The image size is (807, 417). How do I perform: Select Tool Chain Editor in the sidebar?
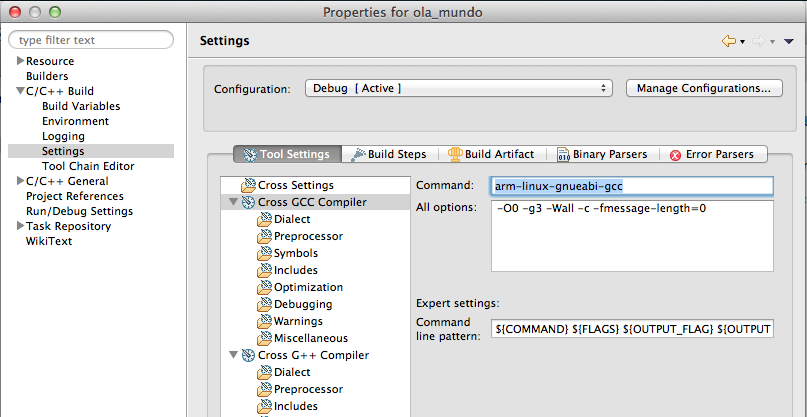88,166
